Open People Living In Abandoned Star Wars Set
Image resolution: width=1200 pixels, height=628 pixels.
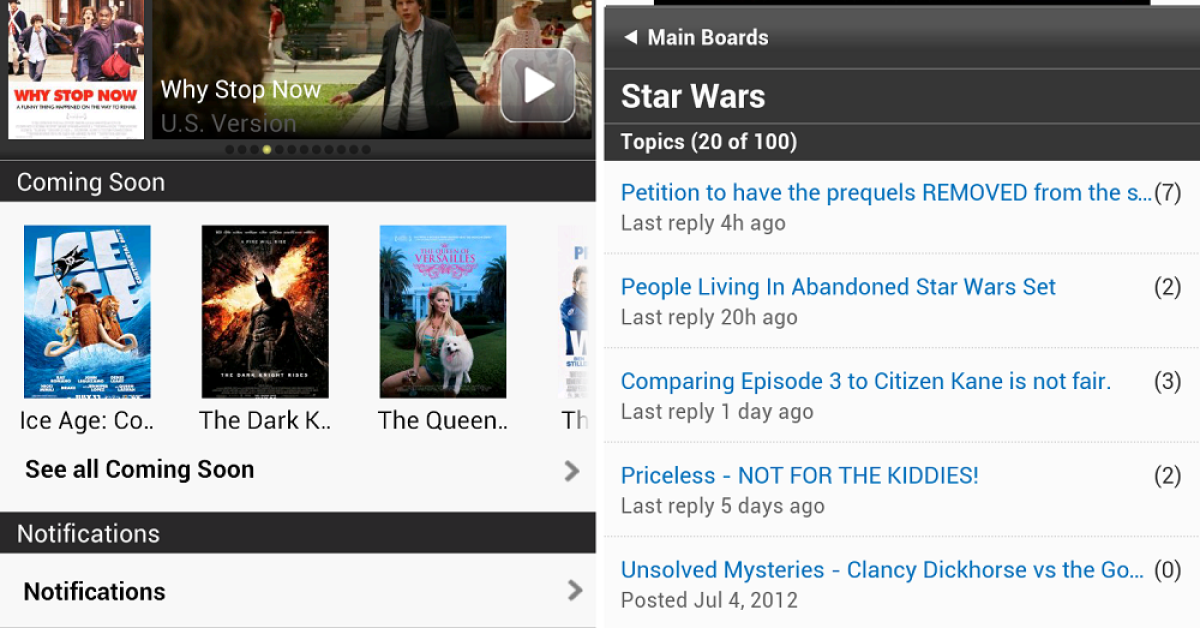click(900, 301)
